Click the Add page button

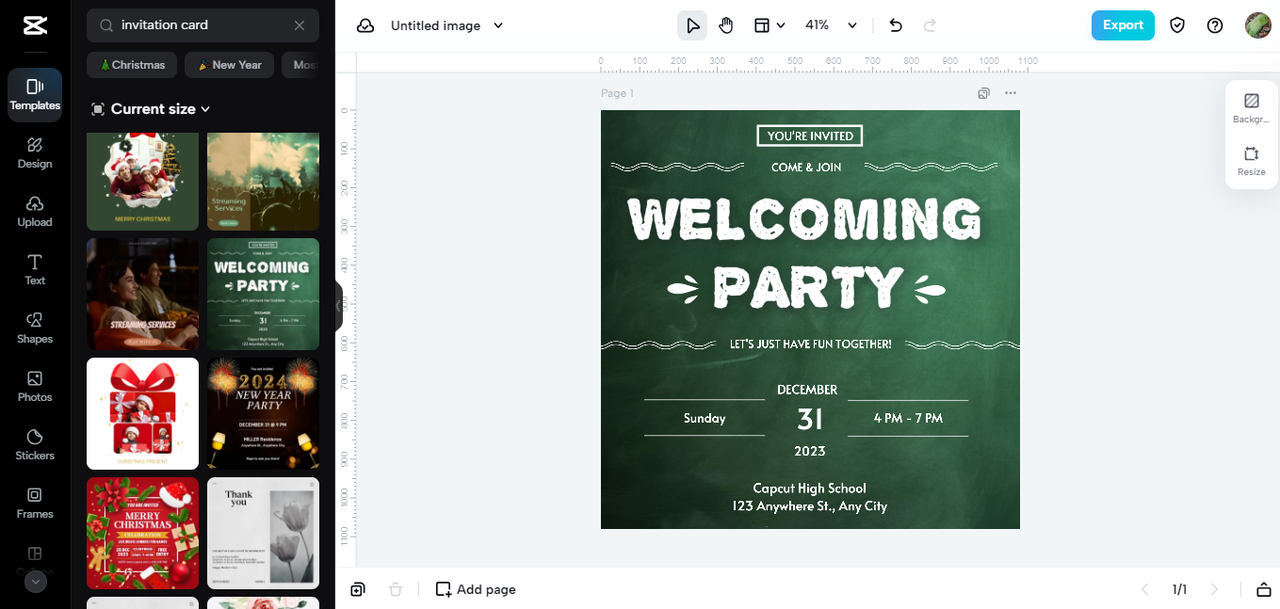pos(476,589)
